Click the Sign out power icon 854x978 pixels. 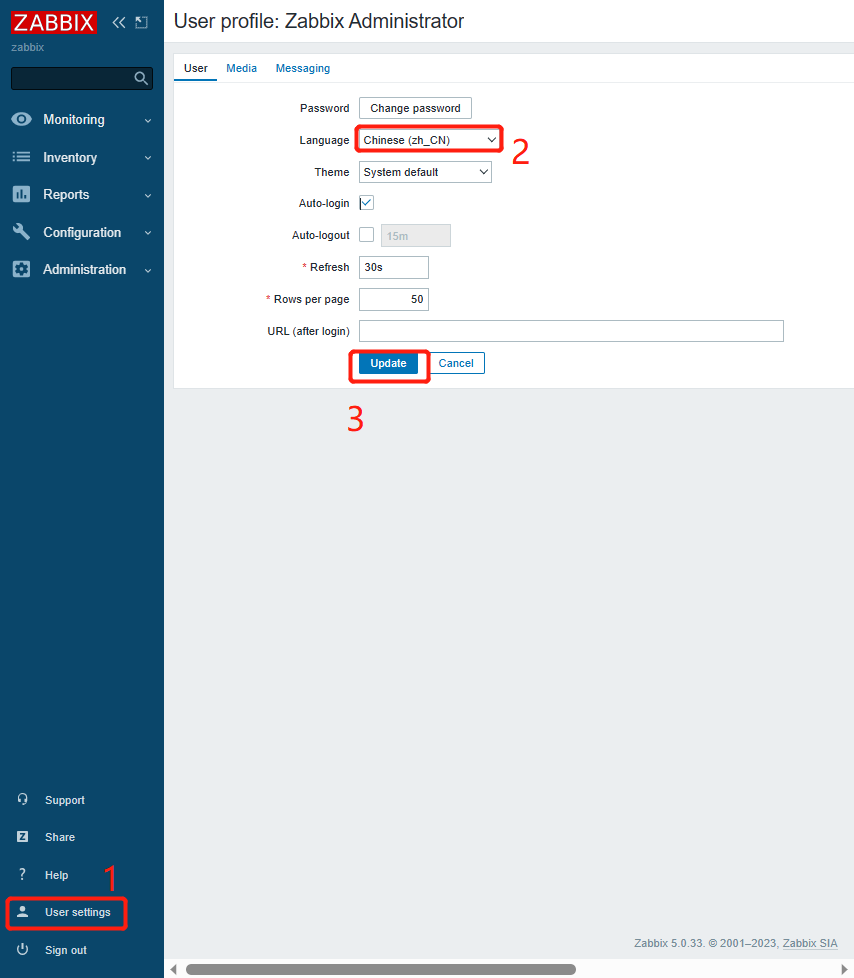click(22, 949)
